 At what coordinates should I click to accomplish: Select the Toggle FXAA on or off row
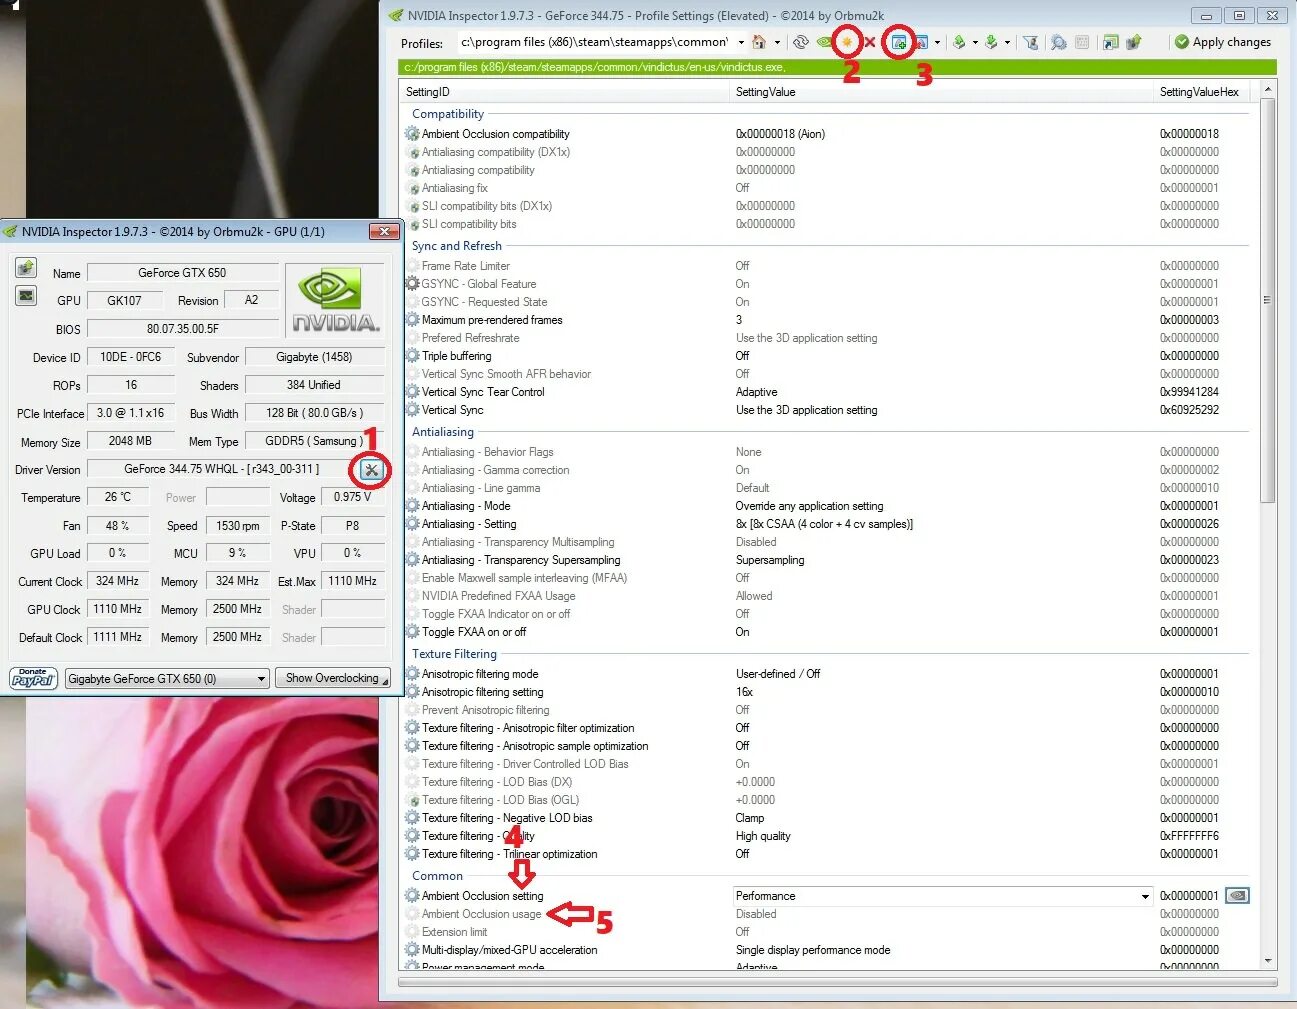click(827, 632)
